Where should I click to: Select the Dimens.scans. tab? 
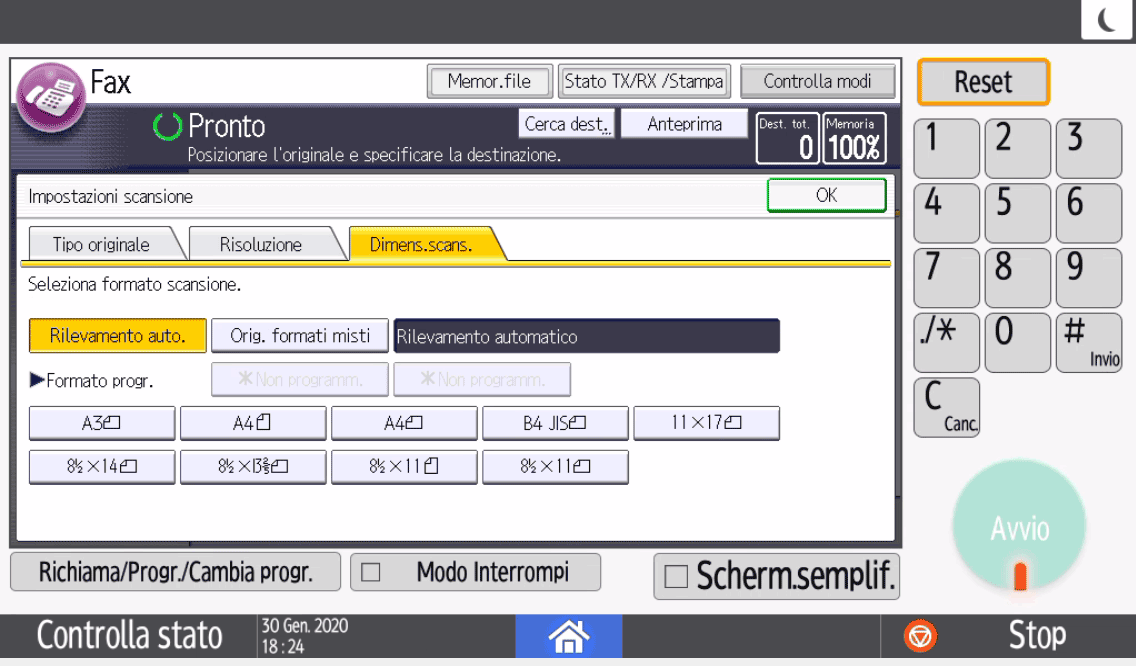(x=422, y=244)
